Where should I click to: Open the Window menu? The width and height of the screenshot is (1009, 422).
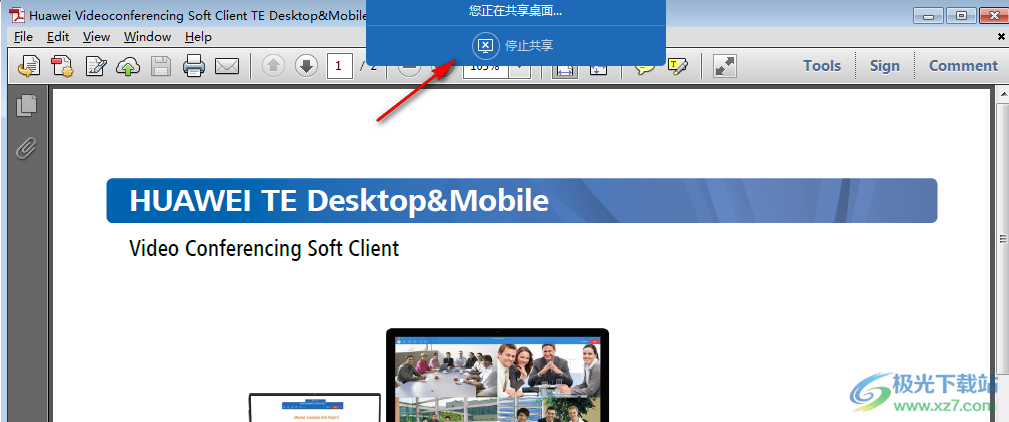click(x=147, y=37)
